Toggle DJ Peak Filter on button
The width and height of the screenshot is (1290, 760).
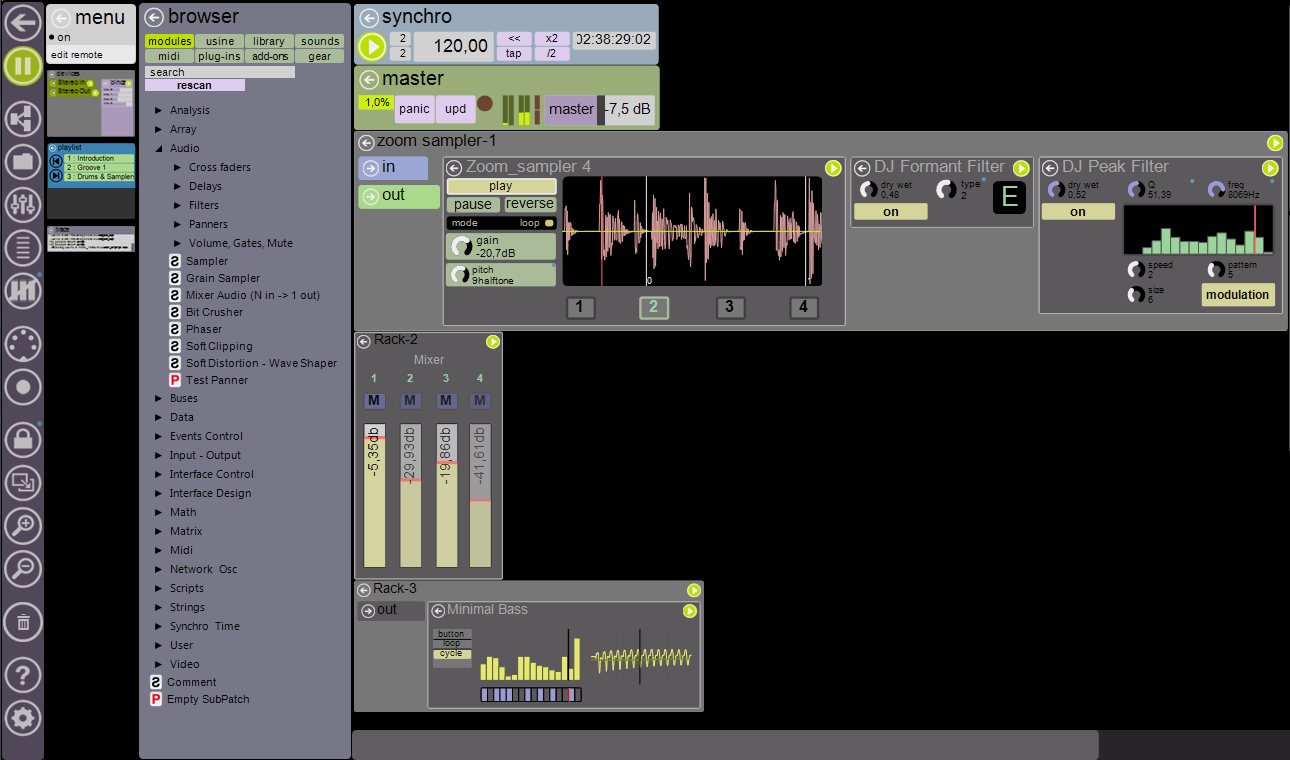(x=1078, y=212)
